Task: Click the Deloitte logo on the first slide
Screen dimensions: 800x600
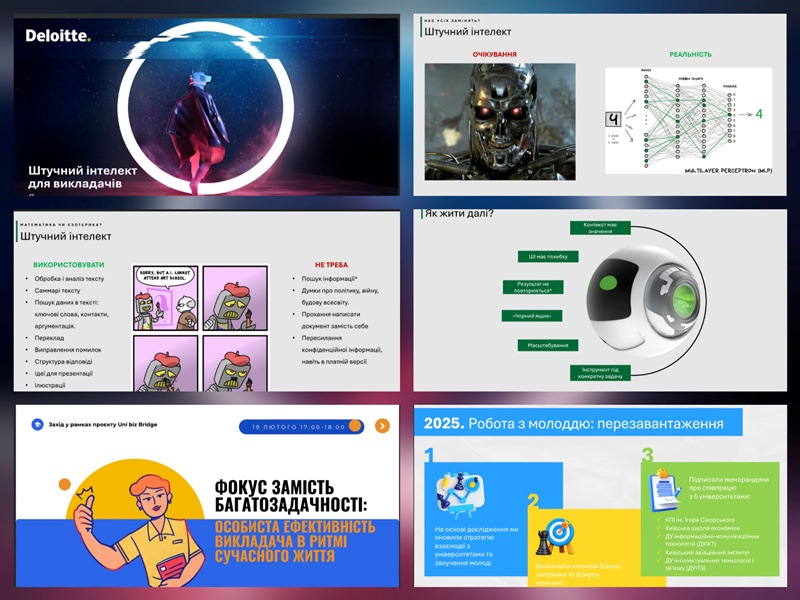Action: [x=58, y=35]
